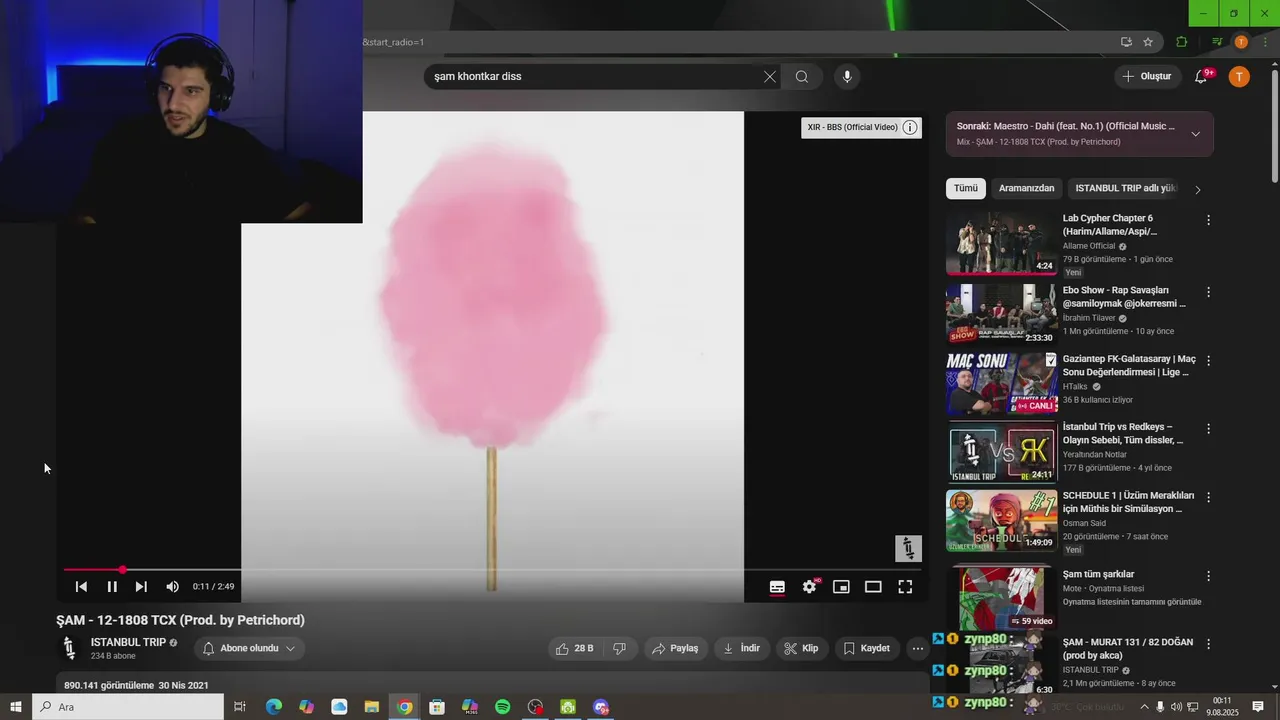Open the Abone olundu subscription dropdown
The width and height of the screenshot is (1280, 720).
click(249, 648)
